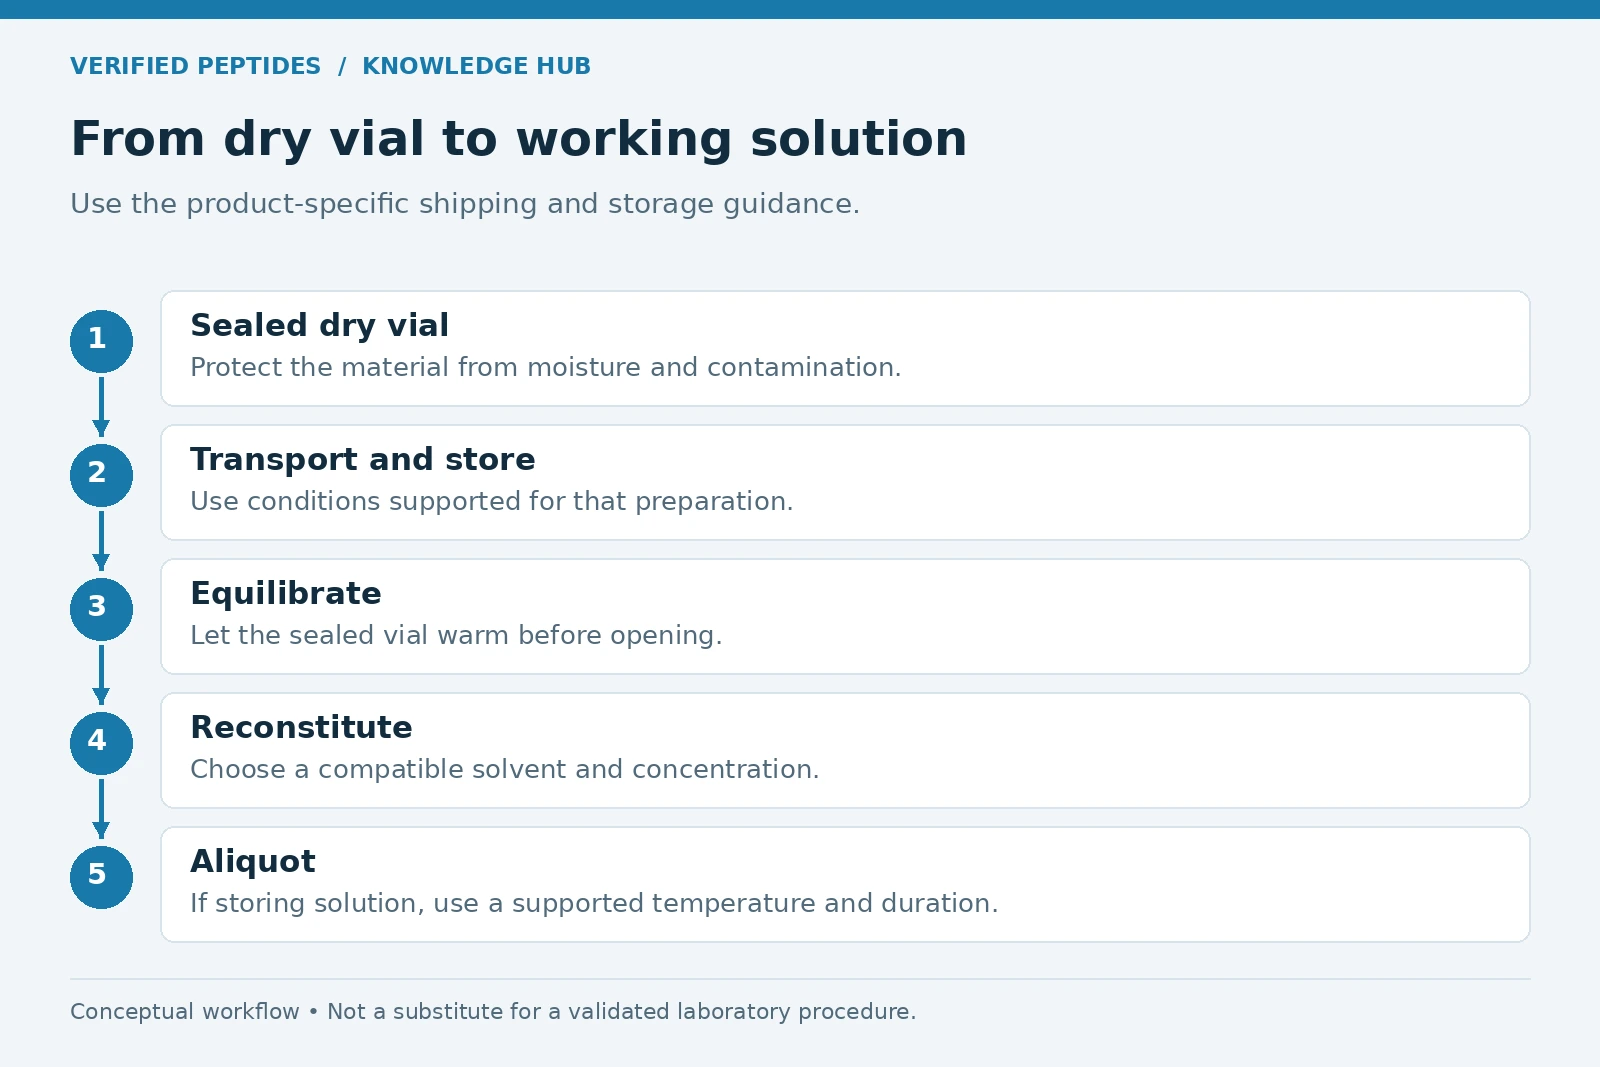This screenshot has height=1067, width=1600.
Task: Click the Reconstitute heading
Action: (x=301, y=727)
